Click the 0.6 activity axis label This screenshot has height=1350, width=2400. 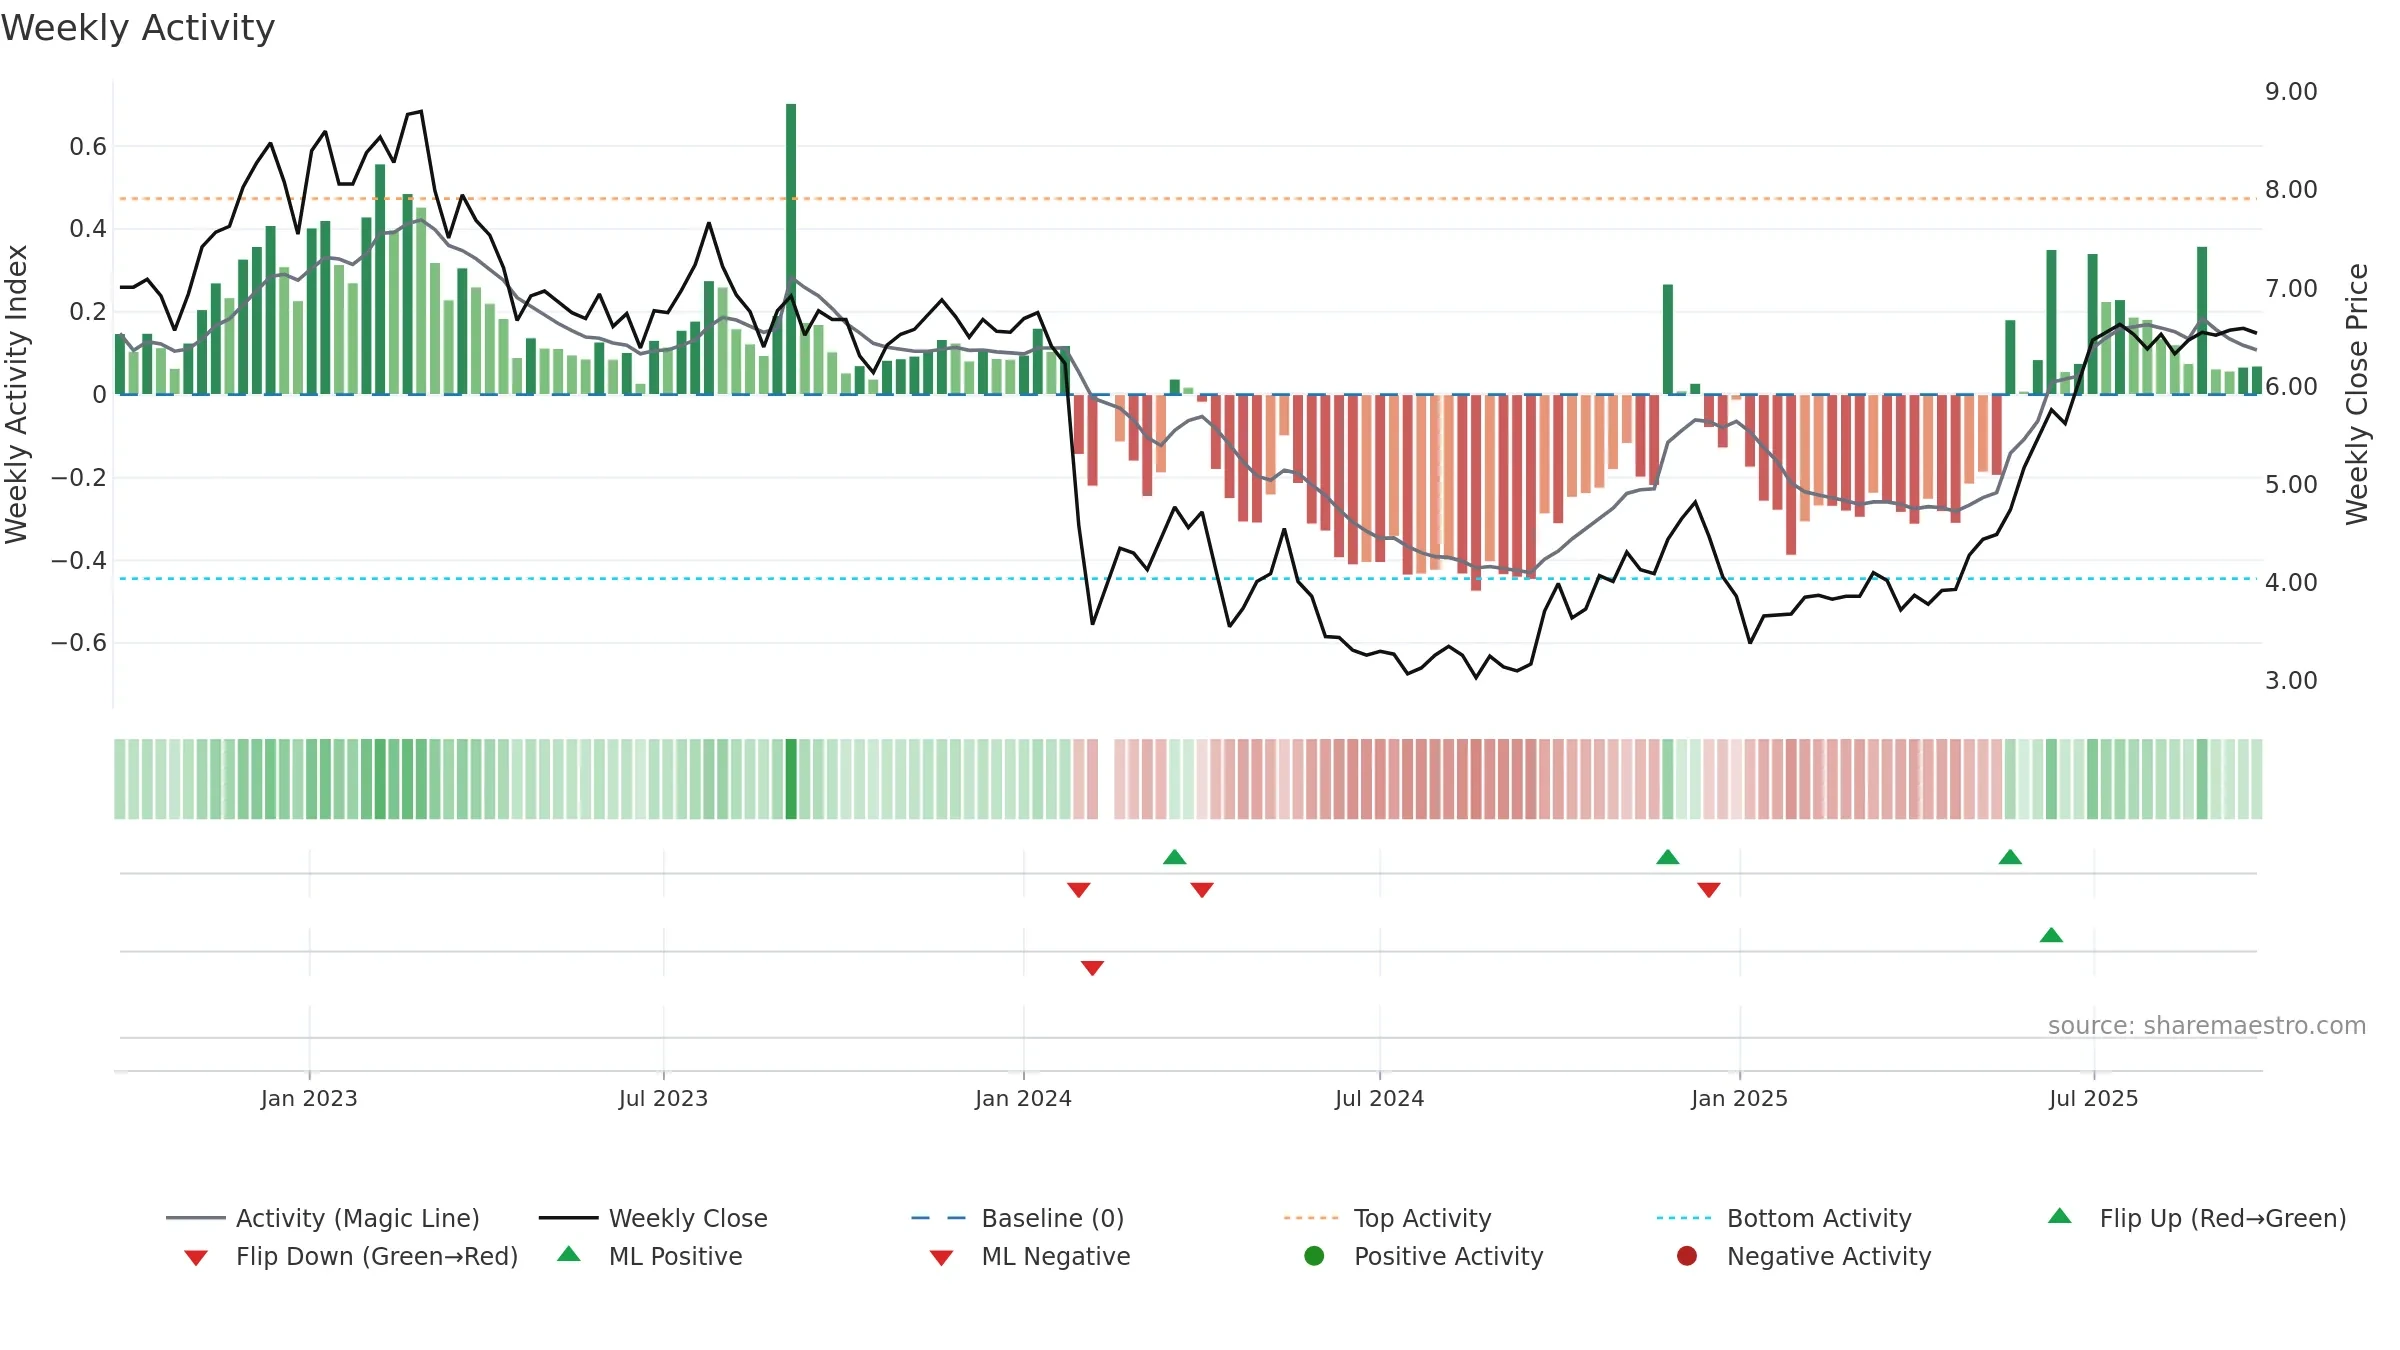click(88, 147)
